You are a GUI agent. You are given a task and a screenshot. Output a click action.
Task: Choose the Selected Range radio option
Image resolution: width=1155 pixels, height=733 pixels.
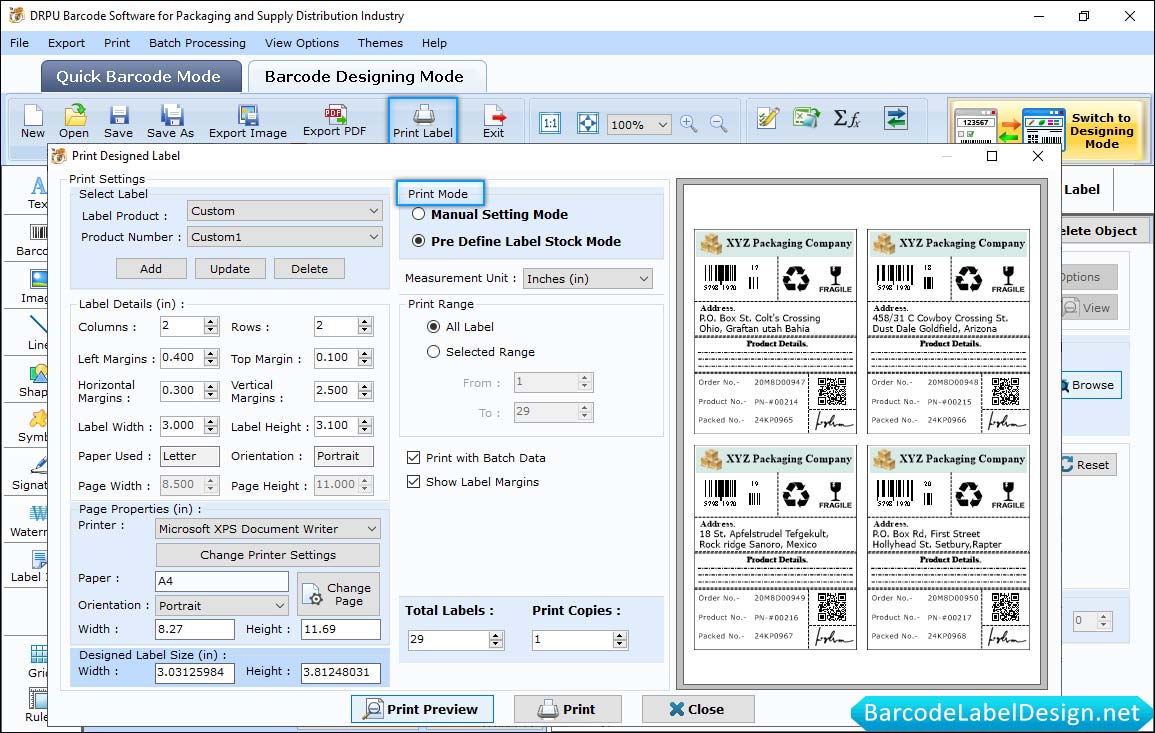[433, 351]
